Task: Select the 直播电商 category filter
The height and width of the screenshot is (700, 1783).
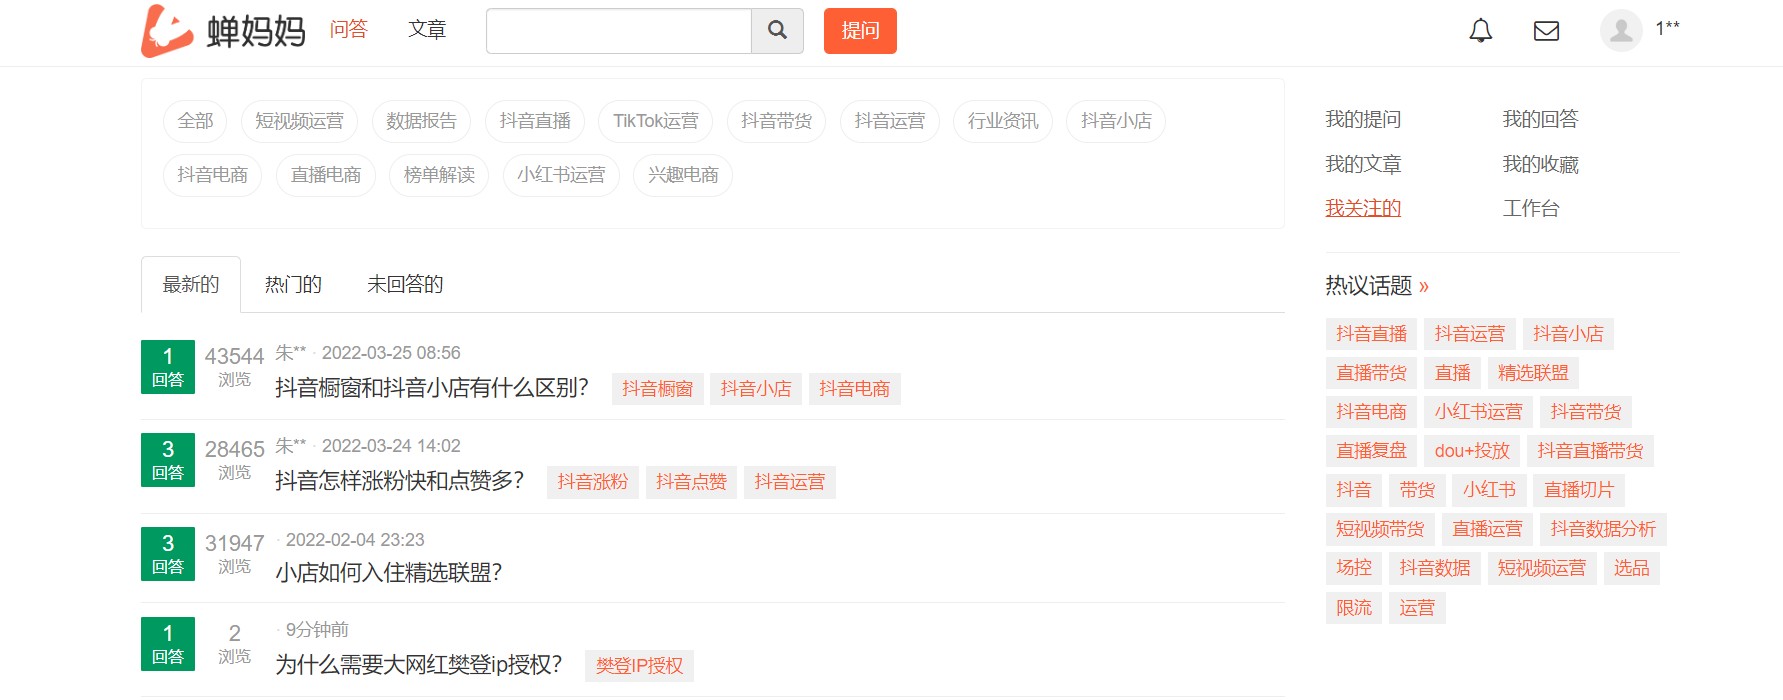Action: tap(326, 175)
